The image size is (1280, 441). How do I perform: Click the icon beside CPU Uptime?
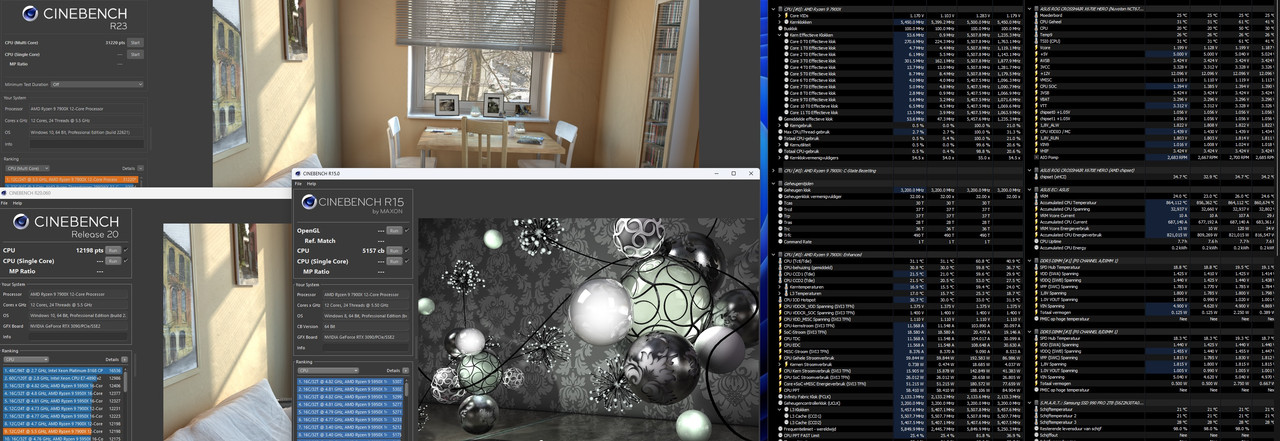[x=1035, y=242]
